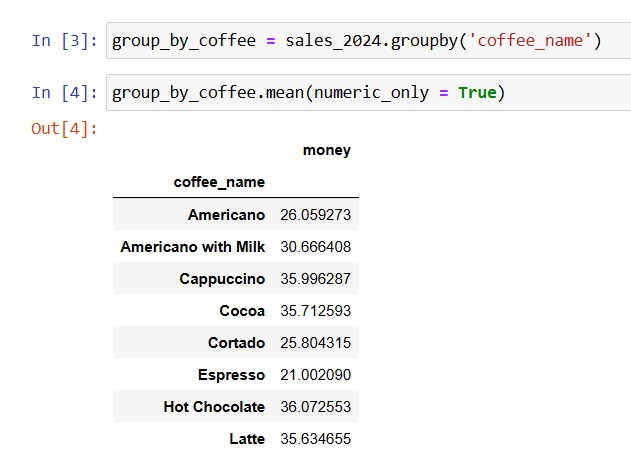The image size is (631, 463).
Task: Click the coffee_name index header
Action: pyautogui.click(x=219, y=182)
